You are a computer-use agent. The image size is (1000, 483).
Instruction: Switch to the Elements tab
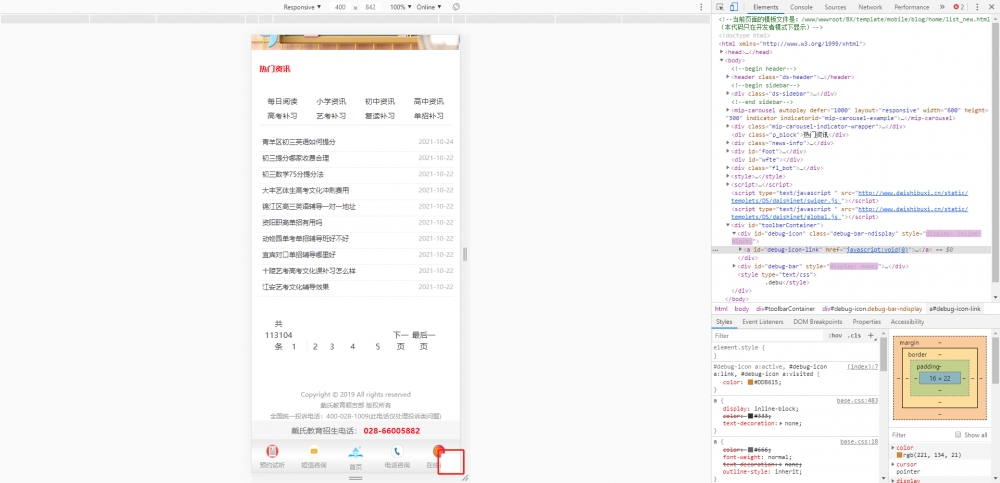coord(765,7)
